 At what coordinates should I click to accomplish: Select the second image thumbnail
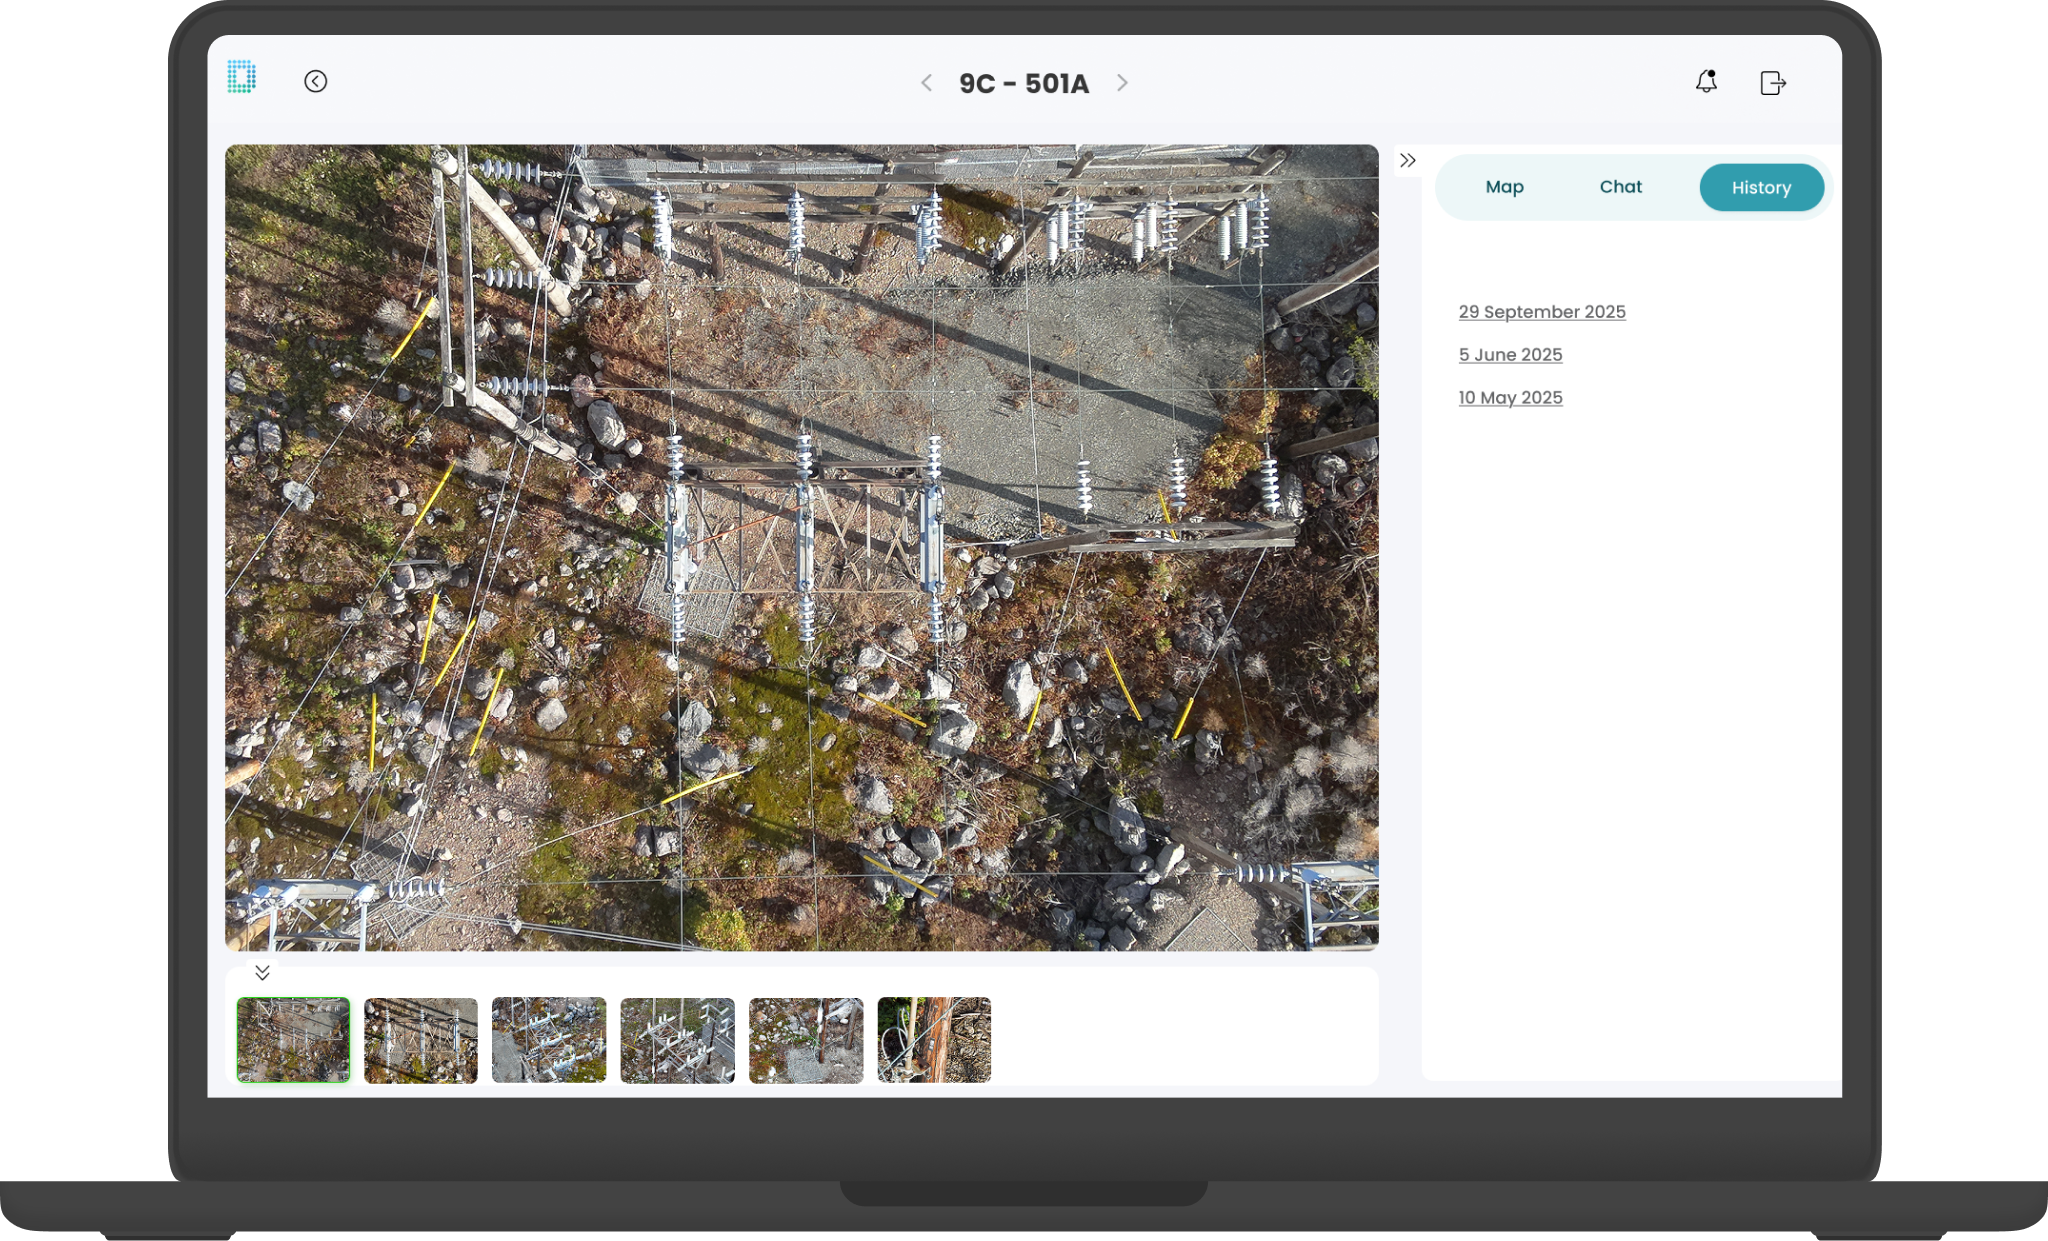tap(421, 1040)
